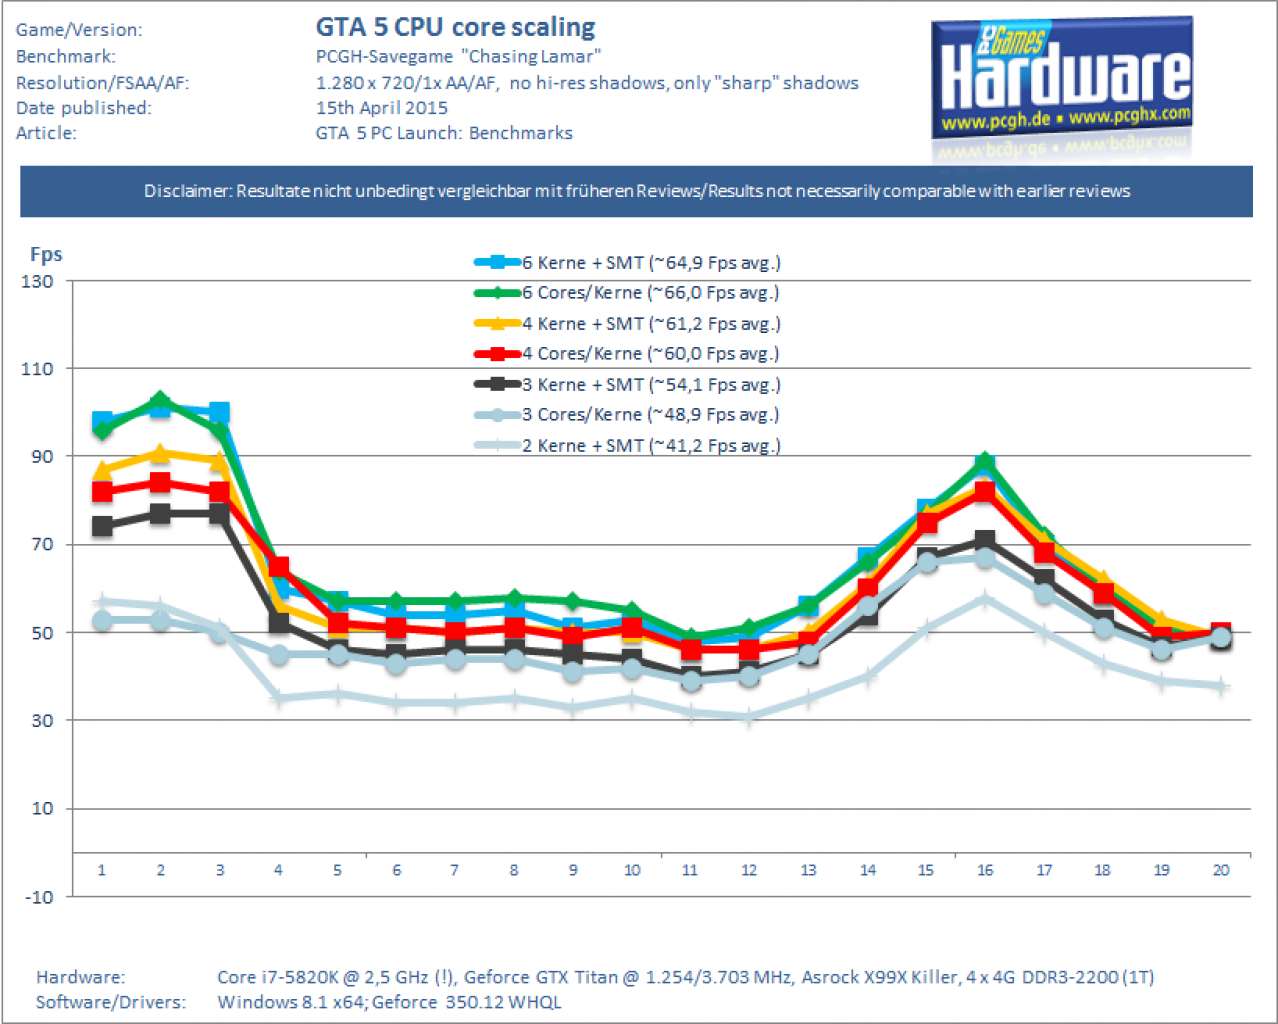Viewport: 1278px width, 1024px height.
Task: Click the blue square legend marker for 6 Kerne + SMT
Action: coord(497,263)
